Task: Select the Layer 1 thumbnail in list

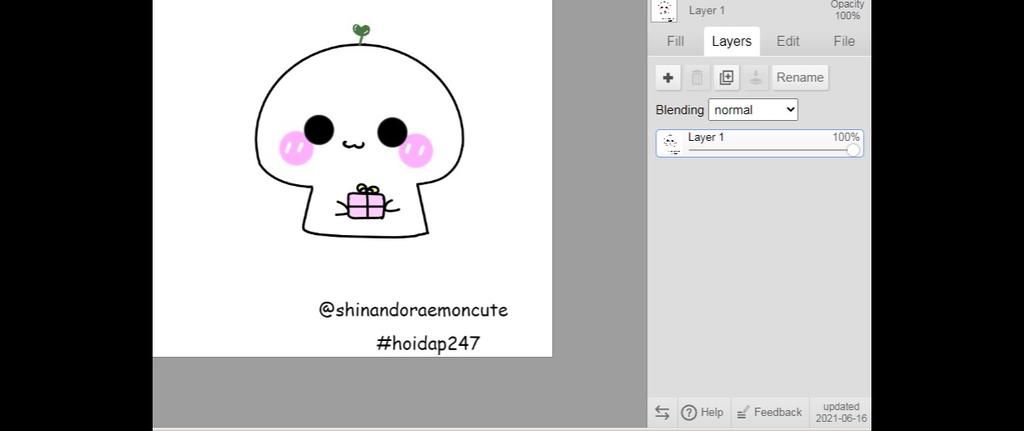Action: click(671, 144)
